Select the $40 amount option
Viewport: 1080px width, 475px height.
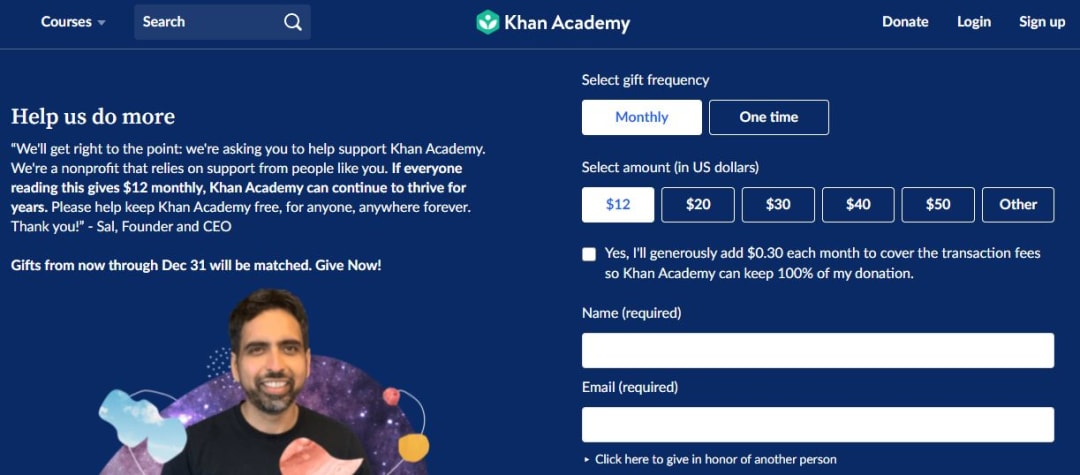tap(858, 204)
